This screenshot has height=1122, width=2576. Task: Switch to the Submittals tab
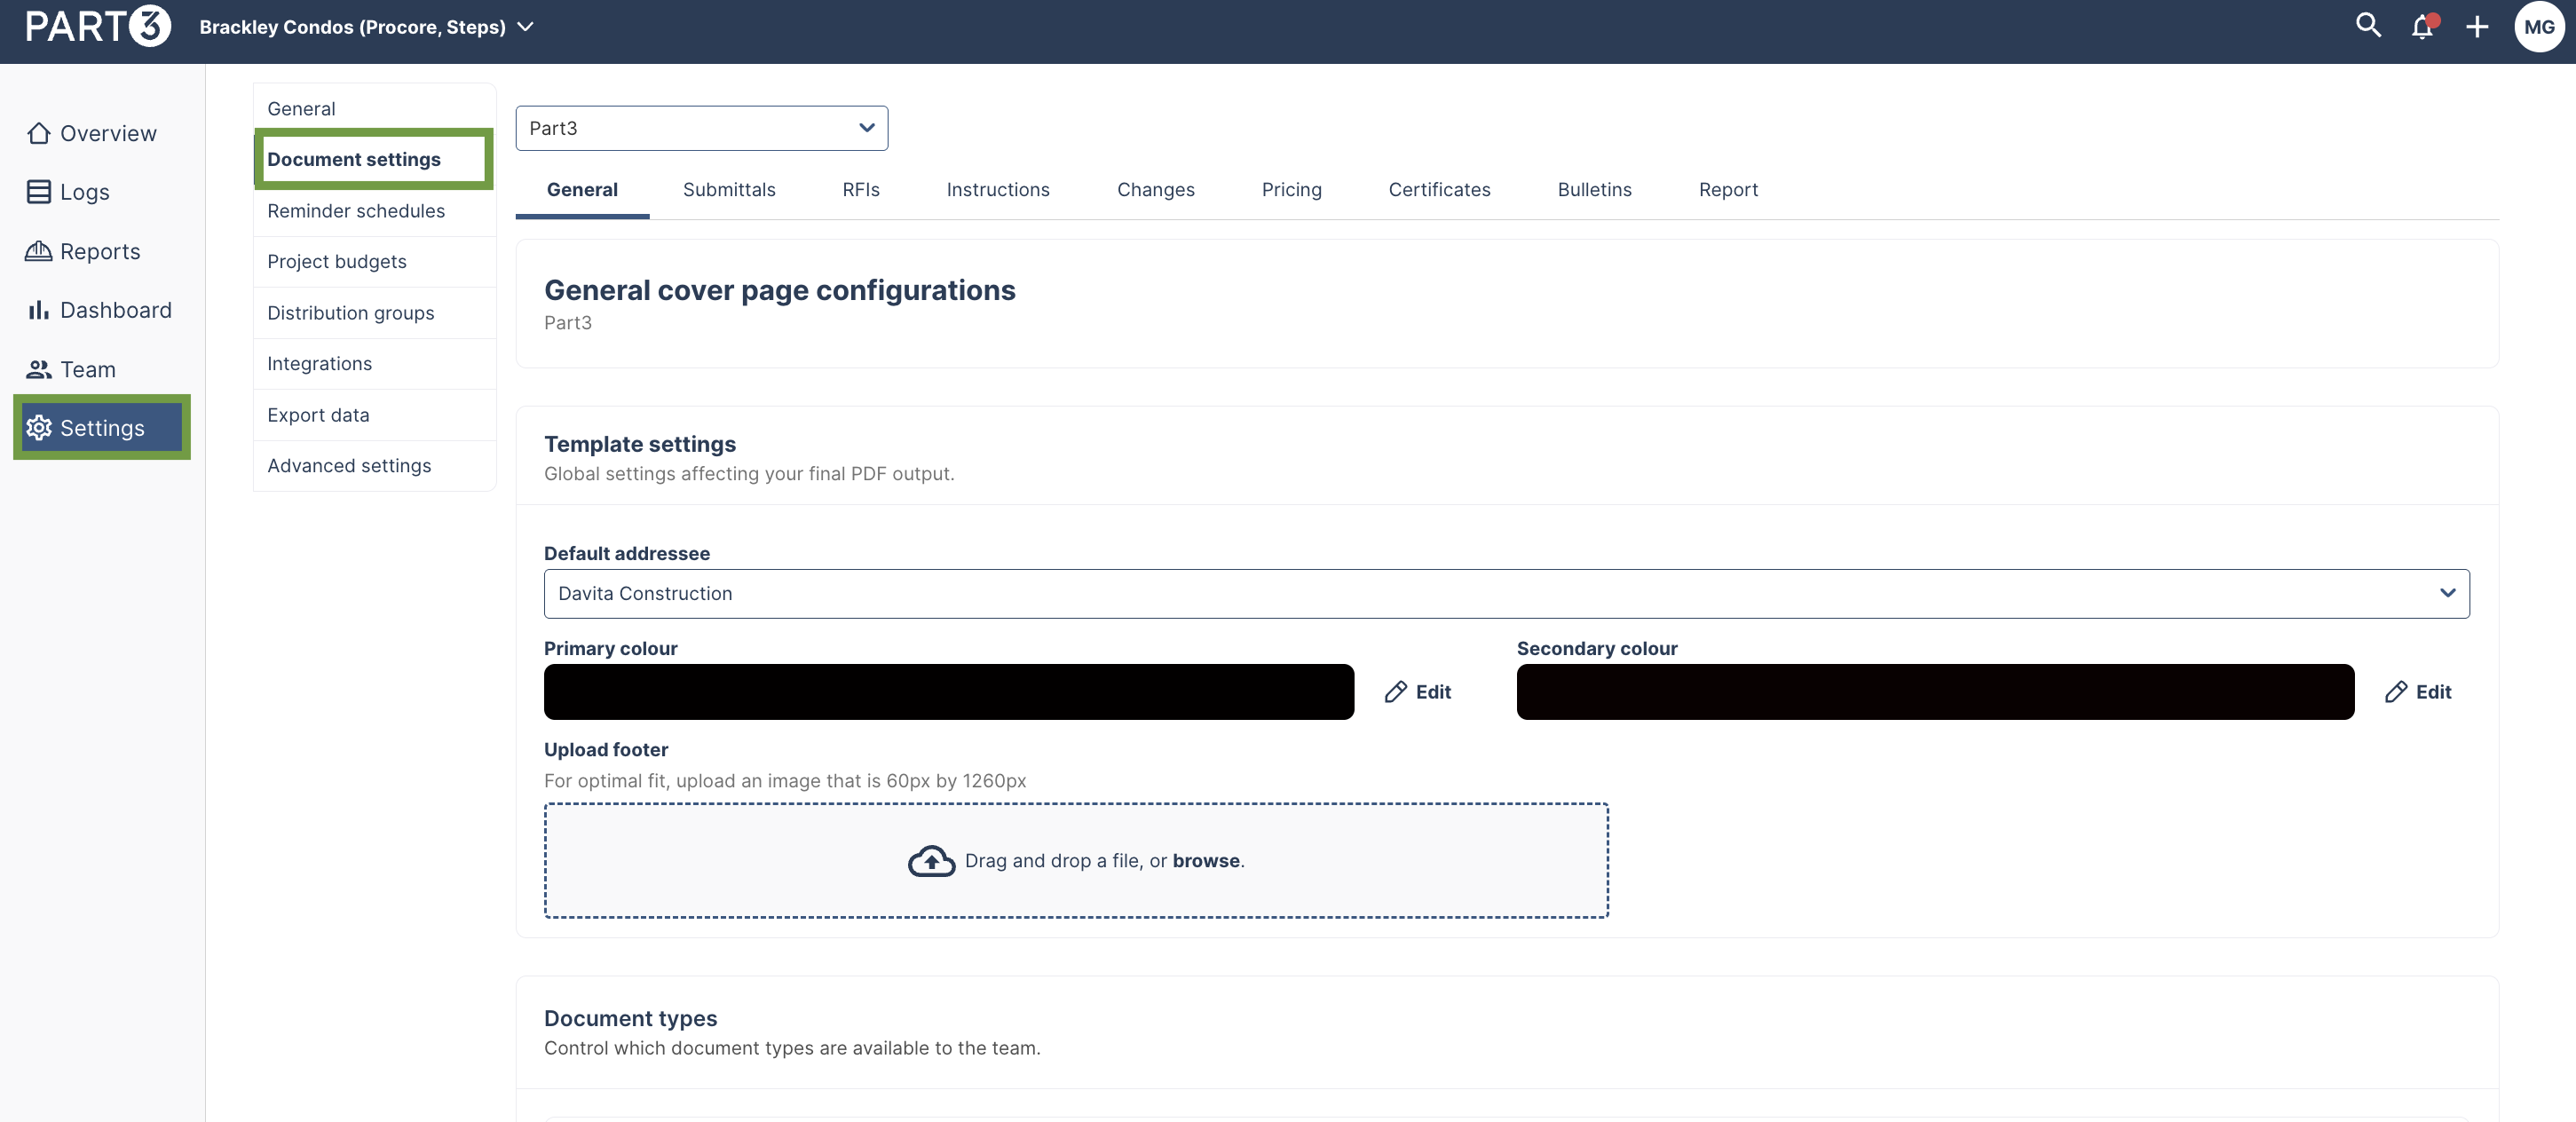pos(729,190)
